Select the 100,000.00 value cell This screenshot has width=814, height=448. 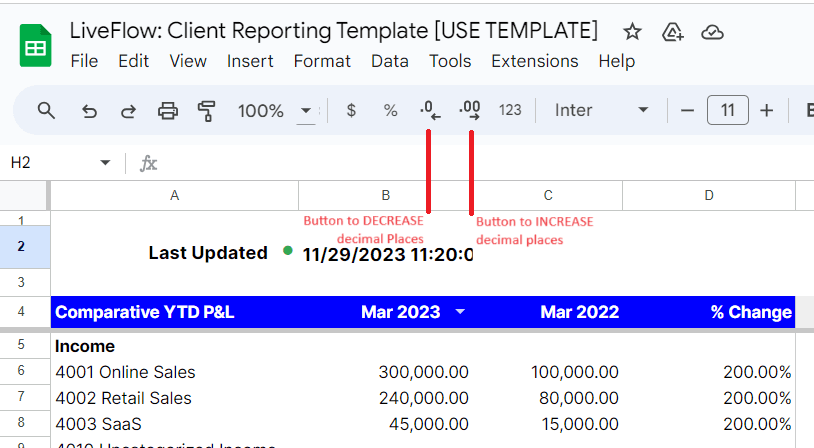pyautogui.click(x=548, y=372)
